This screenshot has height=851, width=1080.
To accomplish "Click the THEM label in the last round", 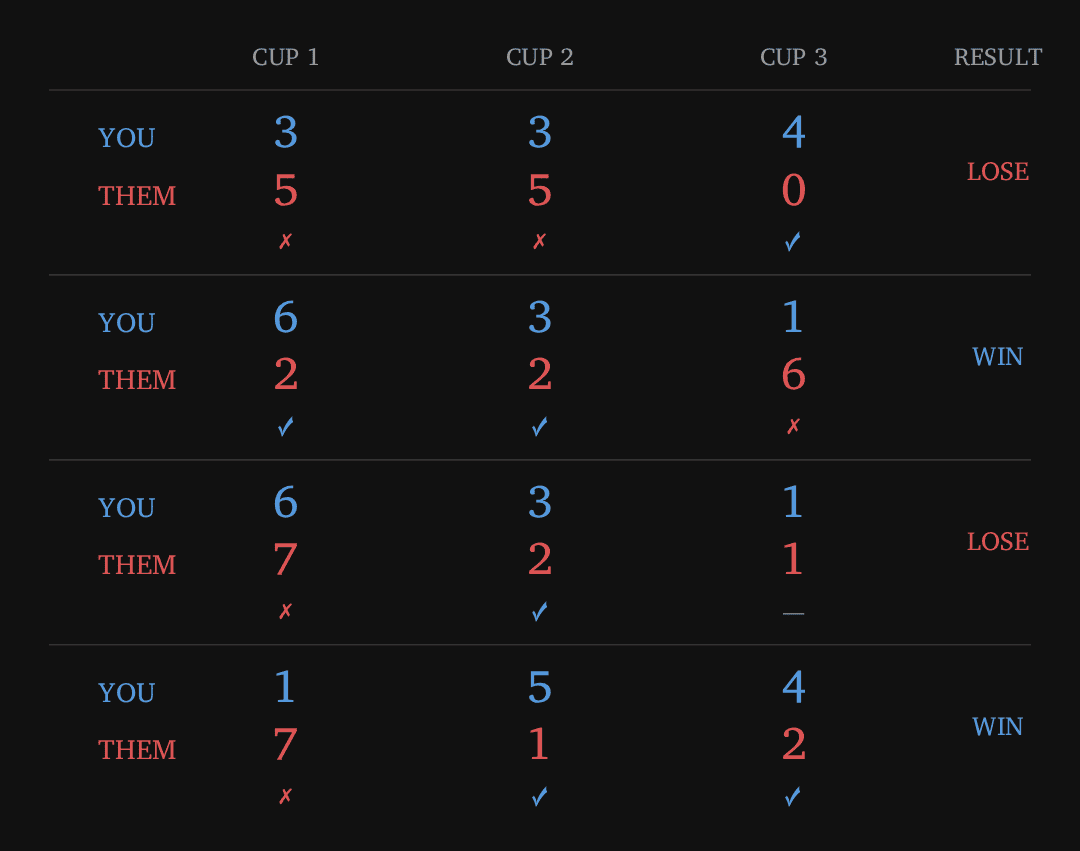I will point(137,750).
